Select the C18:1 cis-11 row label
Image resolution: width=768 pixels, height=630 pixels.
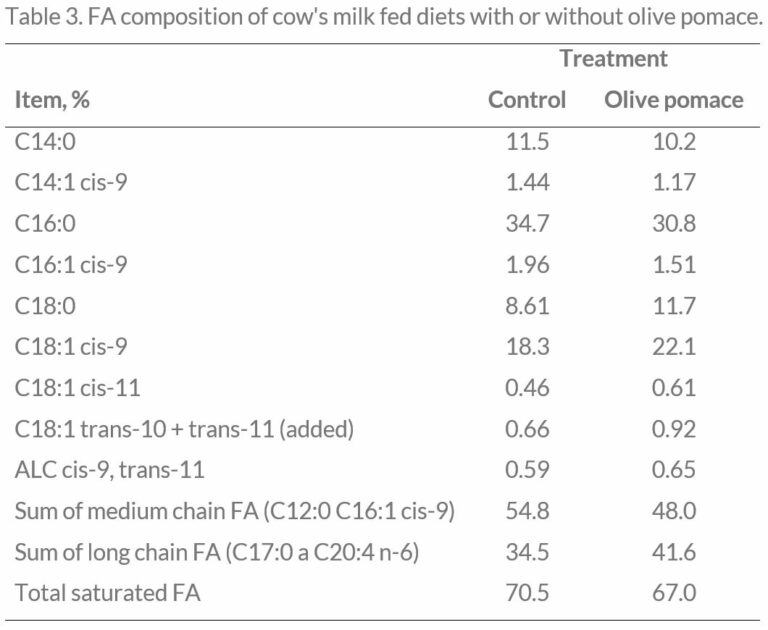click(x=77, y=388)
